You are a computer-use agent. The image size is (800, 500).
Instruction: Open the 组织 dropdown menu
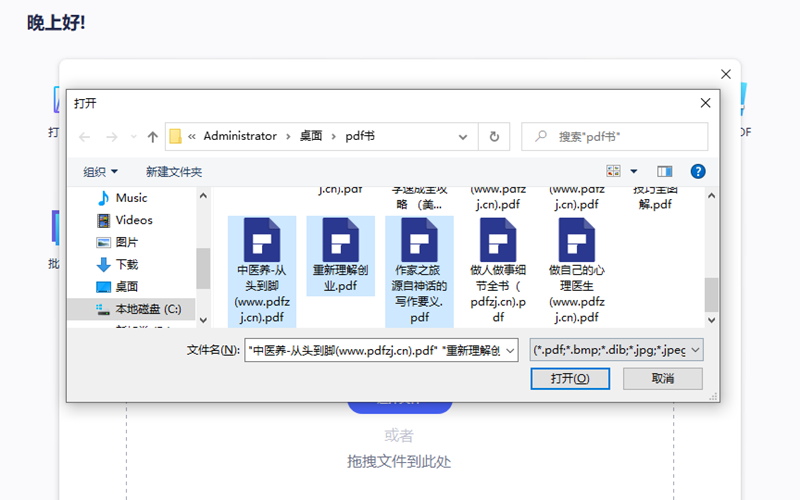pos(100,172)
